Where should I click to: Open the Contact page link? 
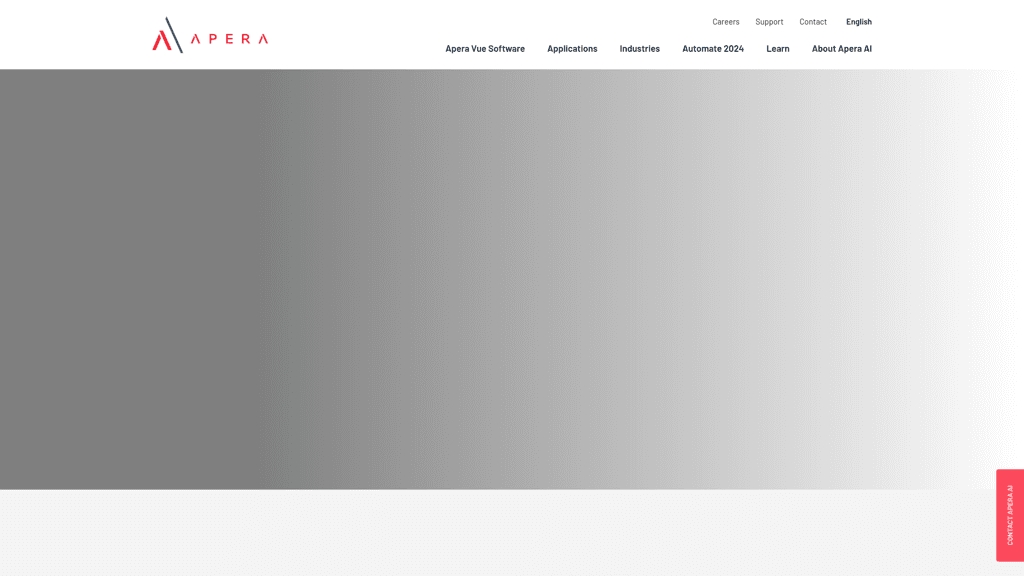813,21
